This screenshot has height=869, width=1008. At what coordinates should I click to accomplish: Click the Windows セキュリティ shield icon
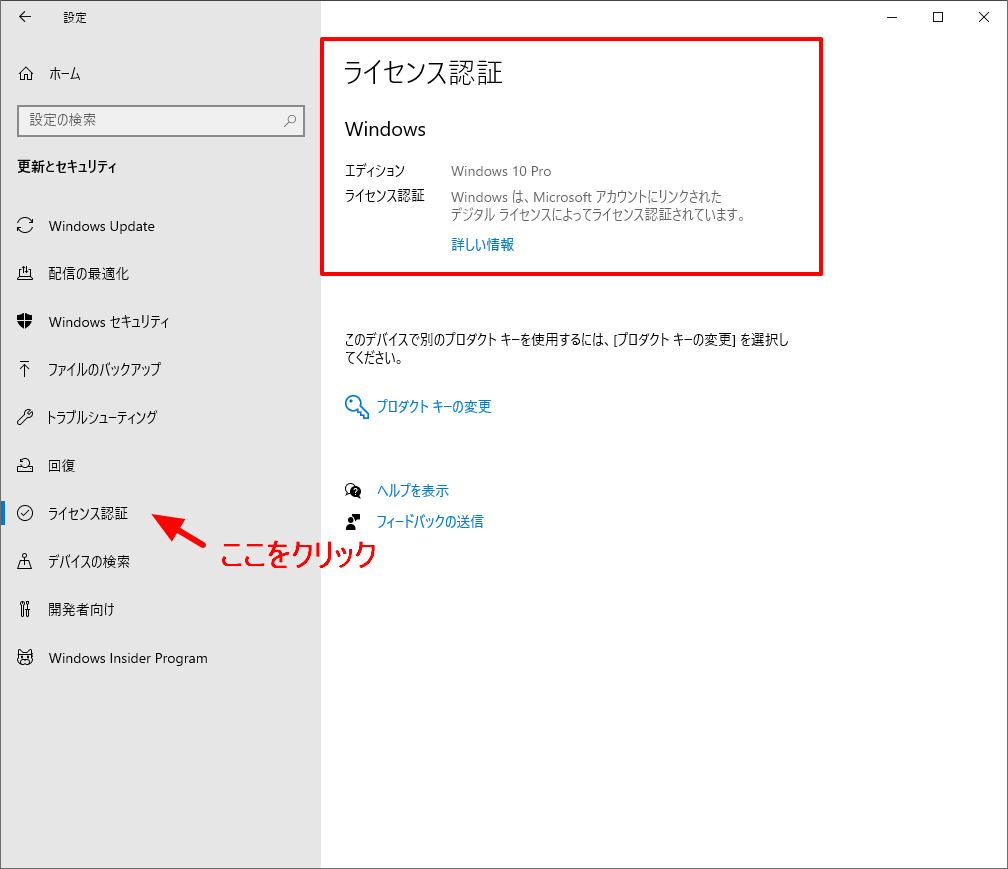coord(25,321)
